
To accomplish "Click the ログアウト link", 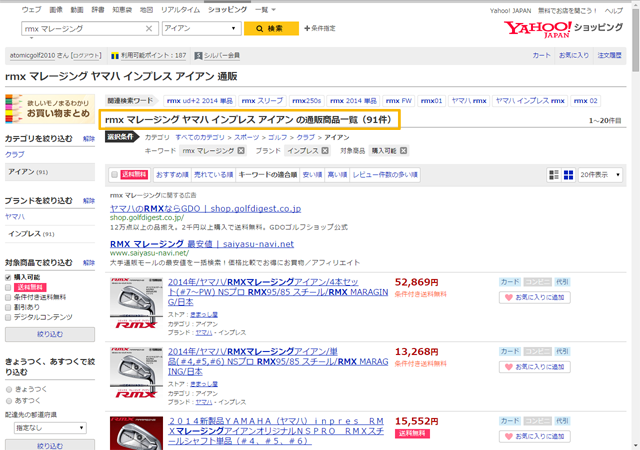I will pyautogui.click(x=86, y=55).
